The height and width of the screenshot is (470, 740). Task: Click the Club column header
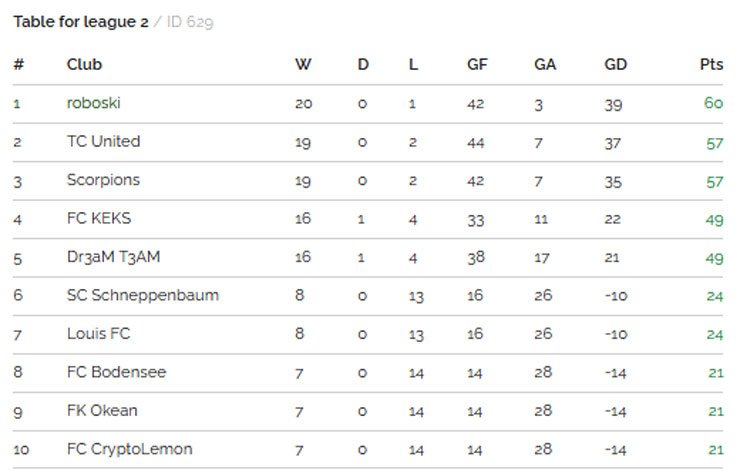coord(84,65)
